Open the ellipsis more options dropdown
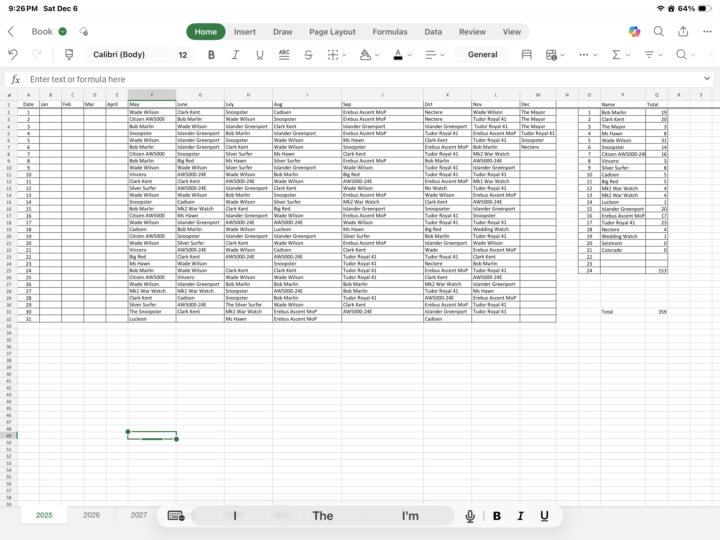Image resolution: width=720 pixels, height=540 pixels. coord(588,55)
